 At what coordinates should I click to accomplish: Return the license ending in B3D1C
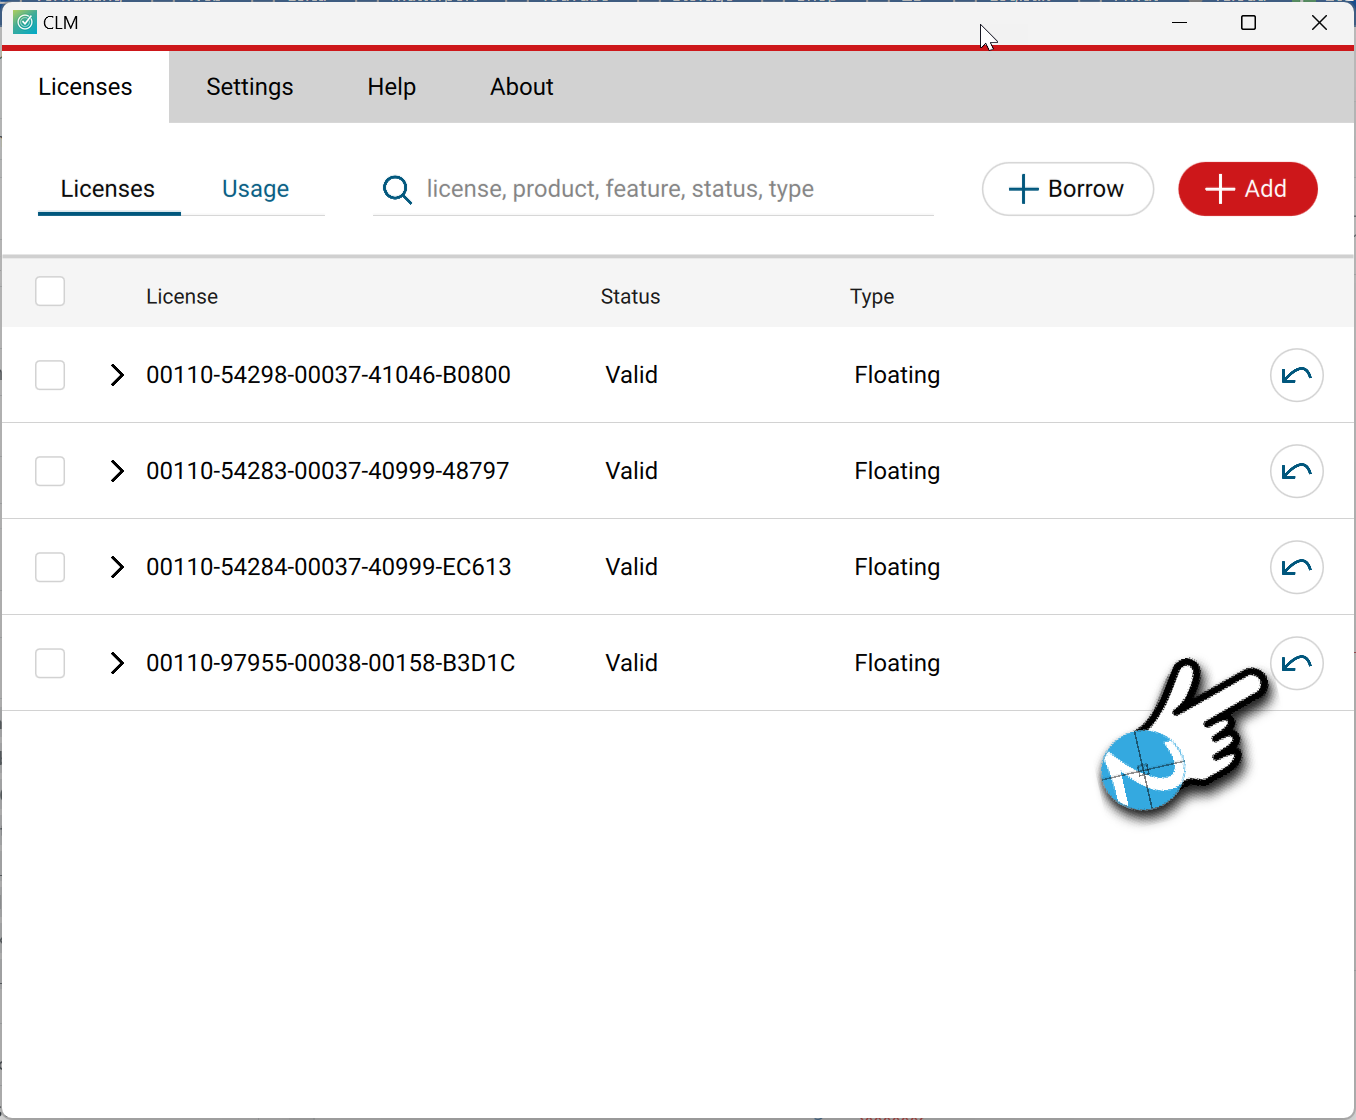[1296, 663]
